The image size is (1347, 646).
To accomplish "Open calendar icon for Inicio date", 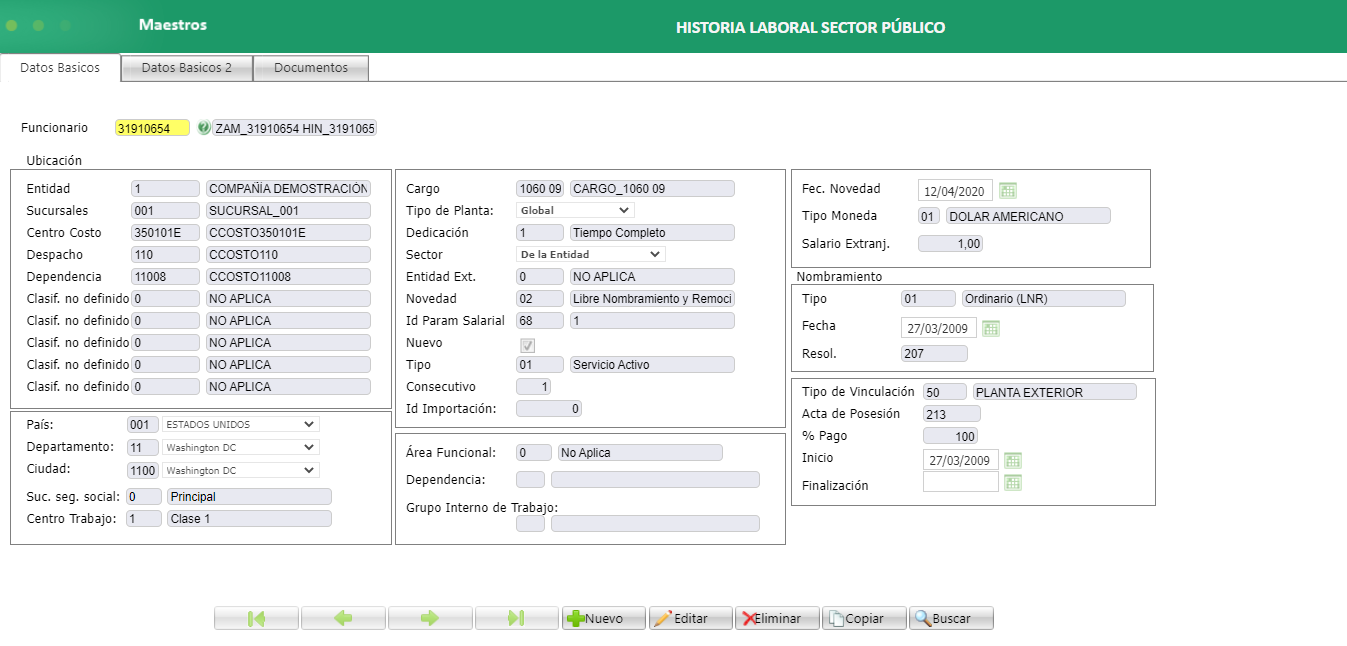I will pyautogui.click(x=1013, y=460).
